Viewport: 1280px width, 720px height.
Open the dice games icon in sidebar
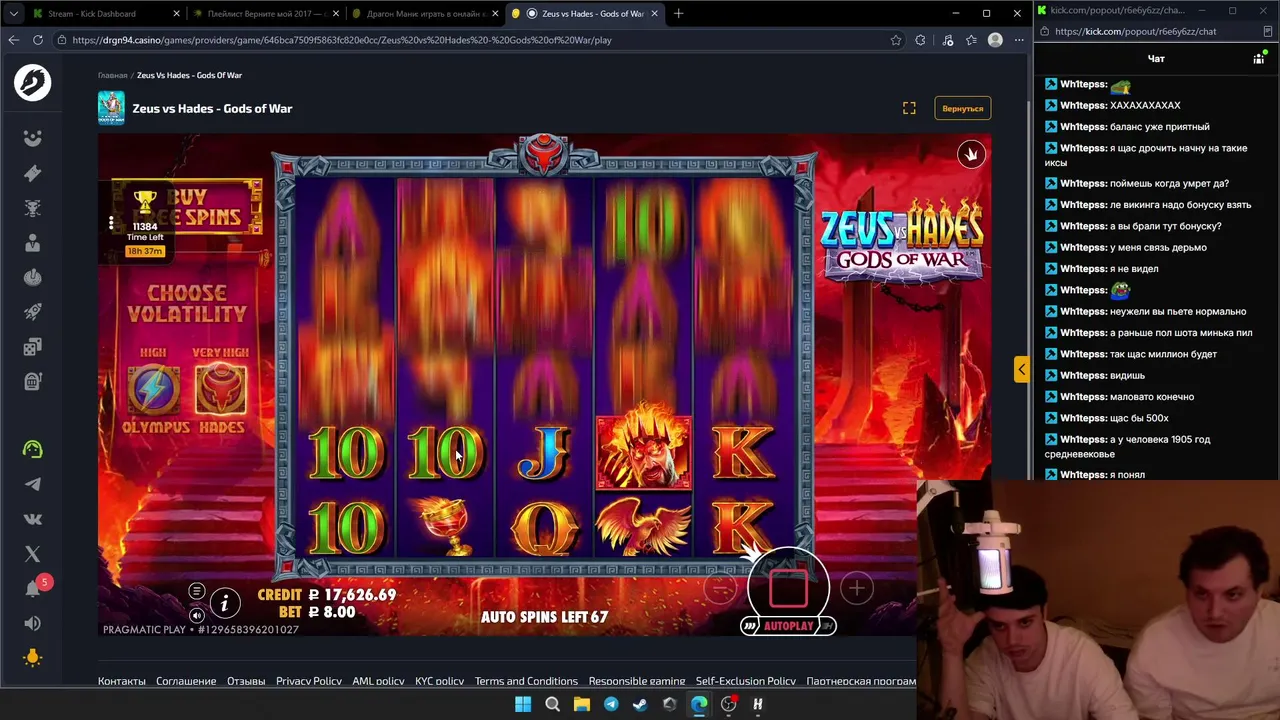(x=33, y=347)
